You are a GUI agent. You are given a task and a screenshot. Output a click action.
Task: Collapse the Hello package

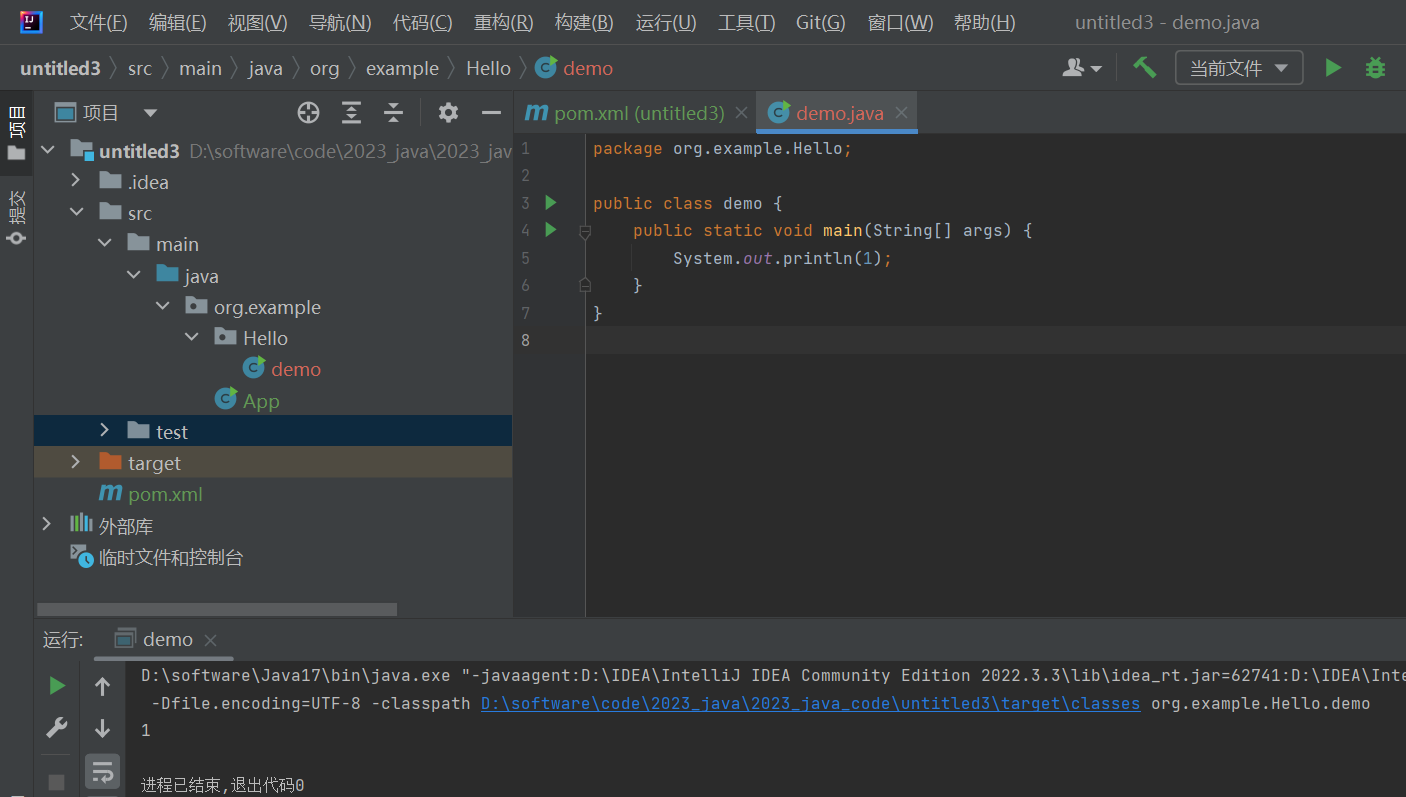191,338
